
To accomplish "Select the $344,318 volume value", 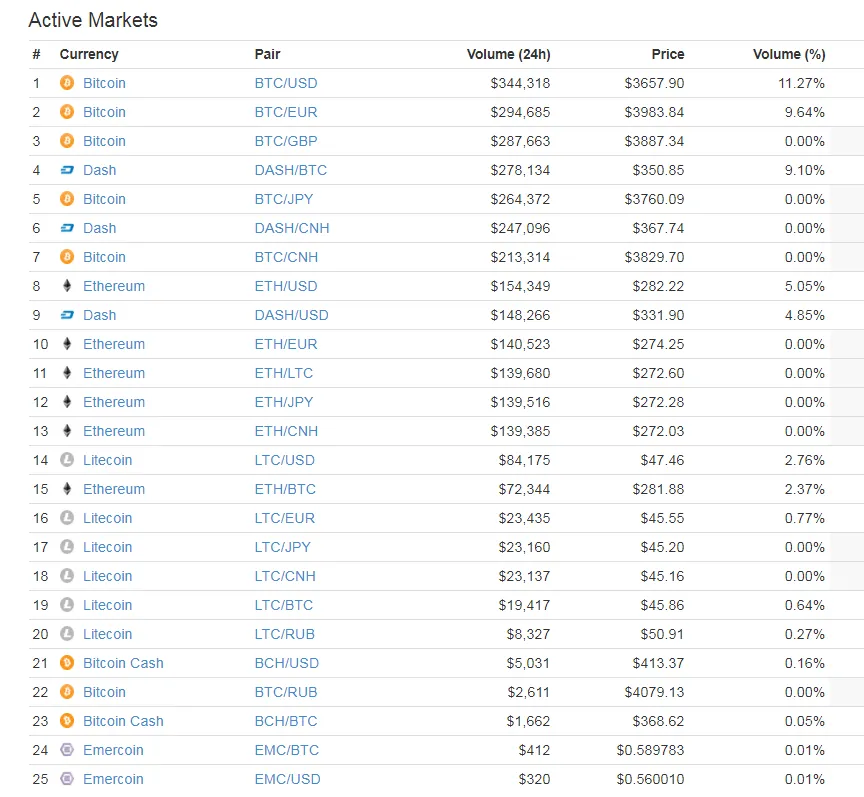I will [x=520, y=83].
